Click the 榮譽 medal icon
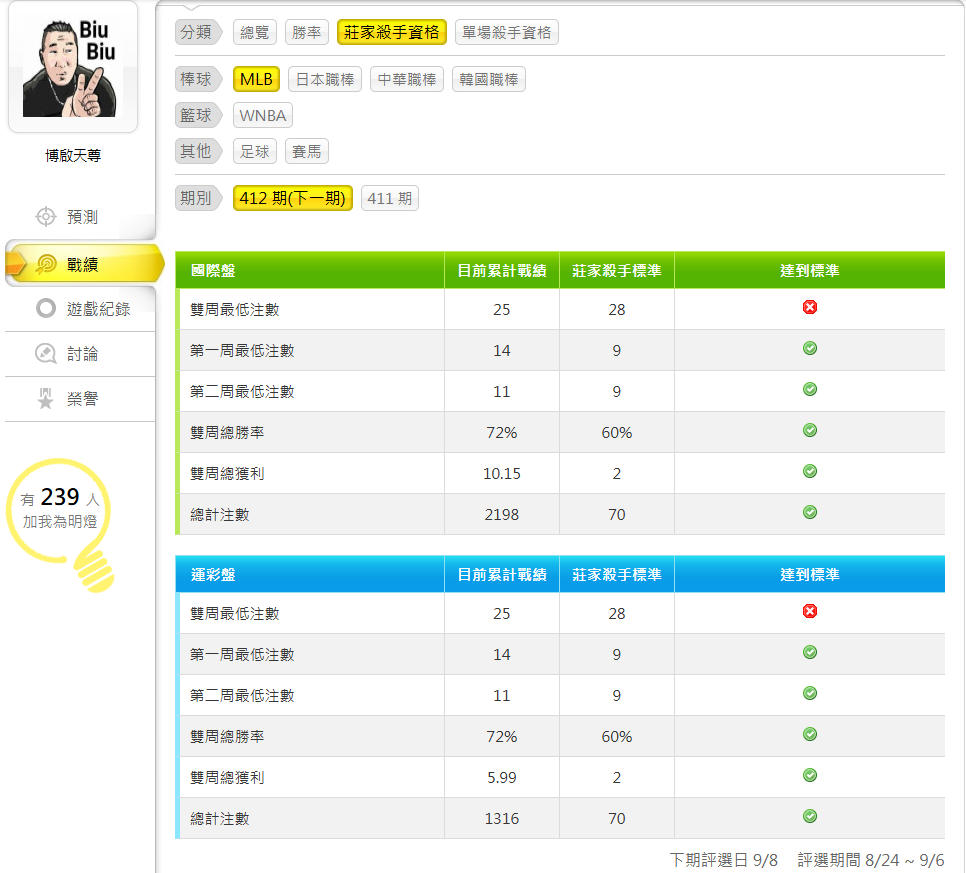966x873 pixels. 45,399
